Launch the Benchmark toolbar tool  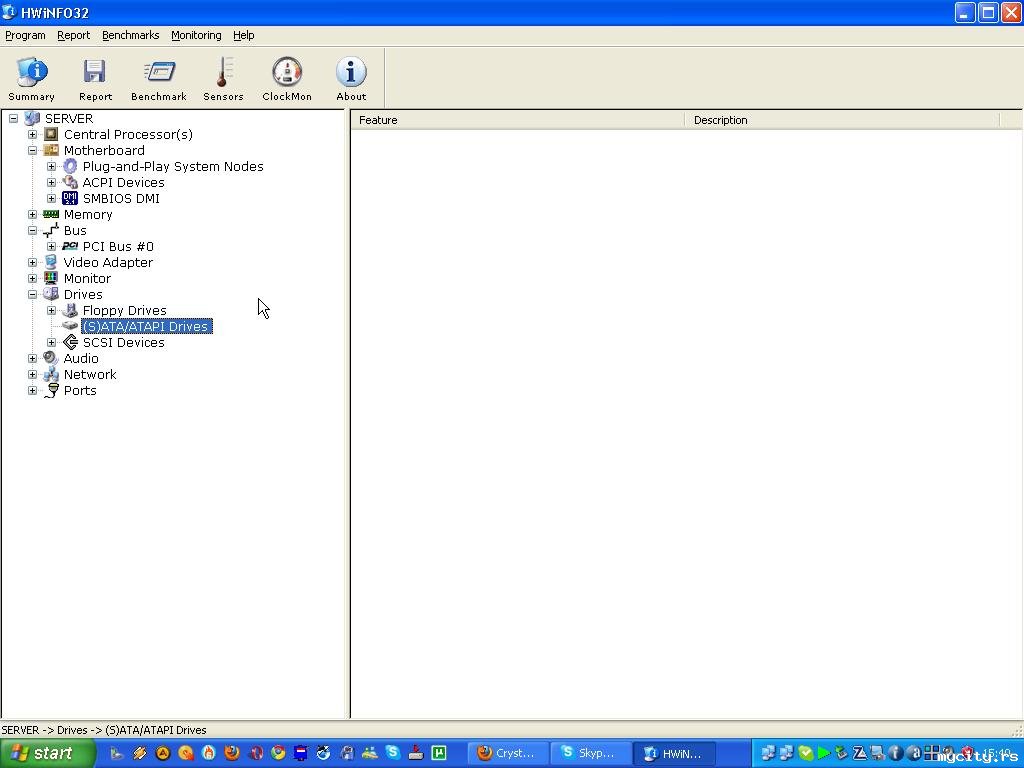159,78
